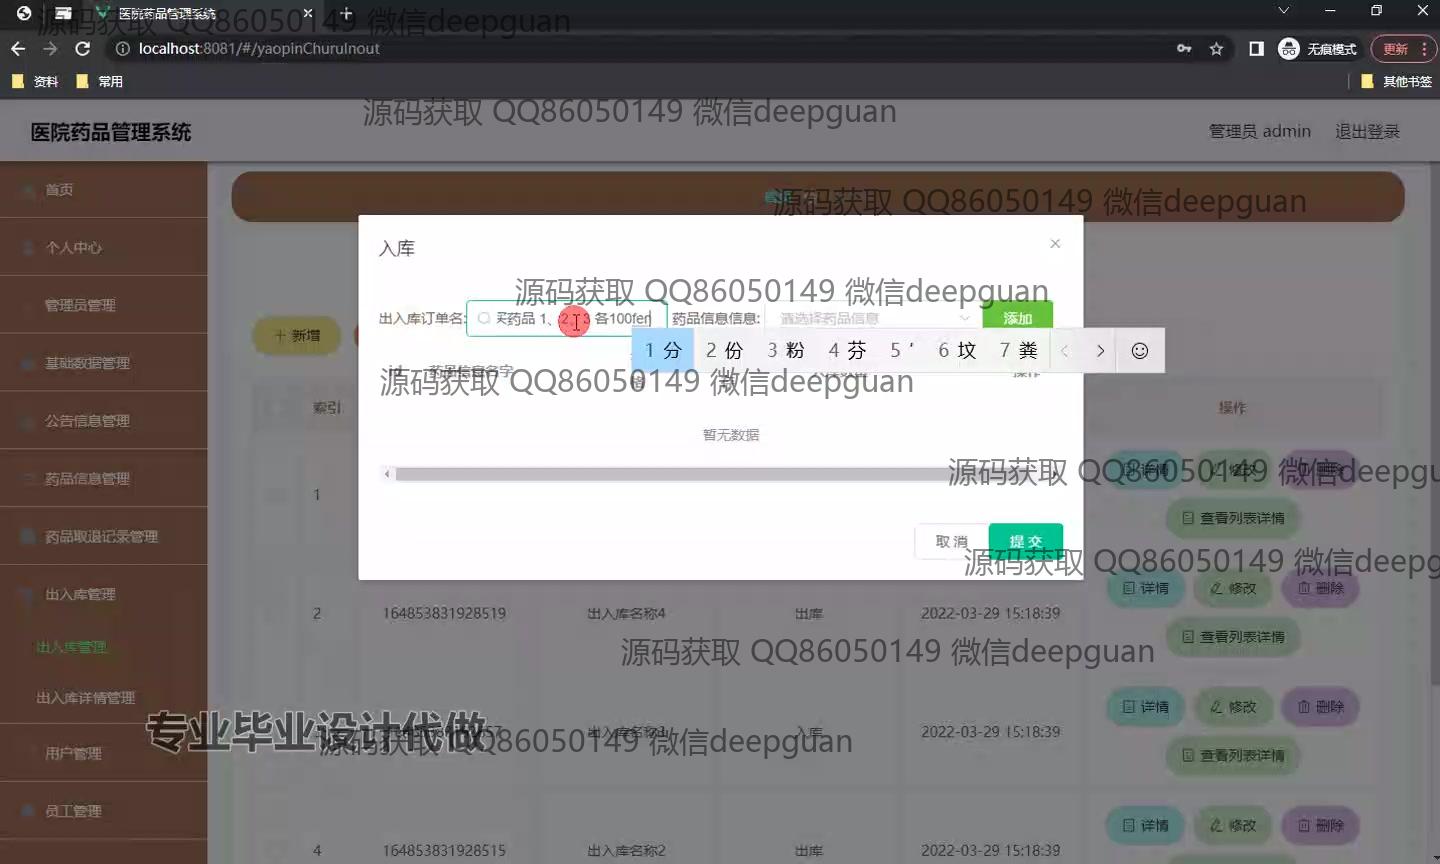Focus the 出入库订单名 input field
1440x864 pixels.
[567, 318]
